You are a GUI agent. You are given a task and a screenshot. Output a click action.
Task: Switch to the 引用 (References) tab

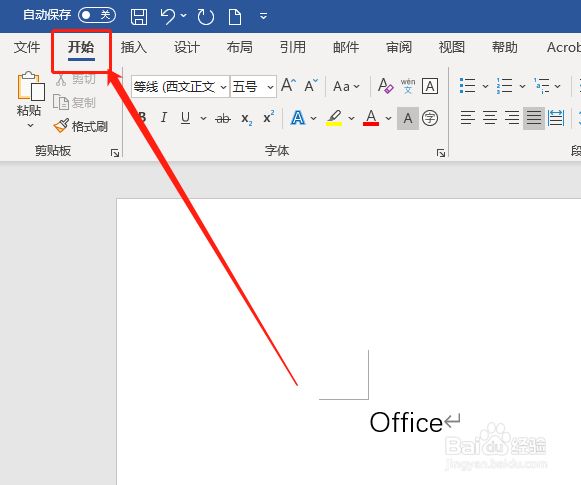pyautogui.click(x=293, y=47)
